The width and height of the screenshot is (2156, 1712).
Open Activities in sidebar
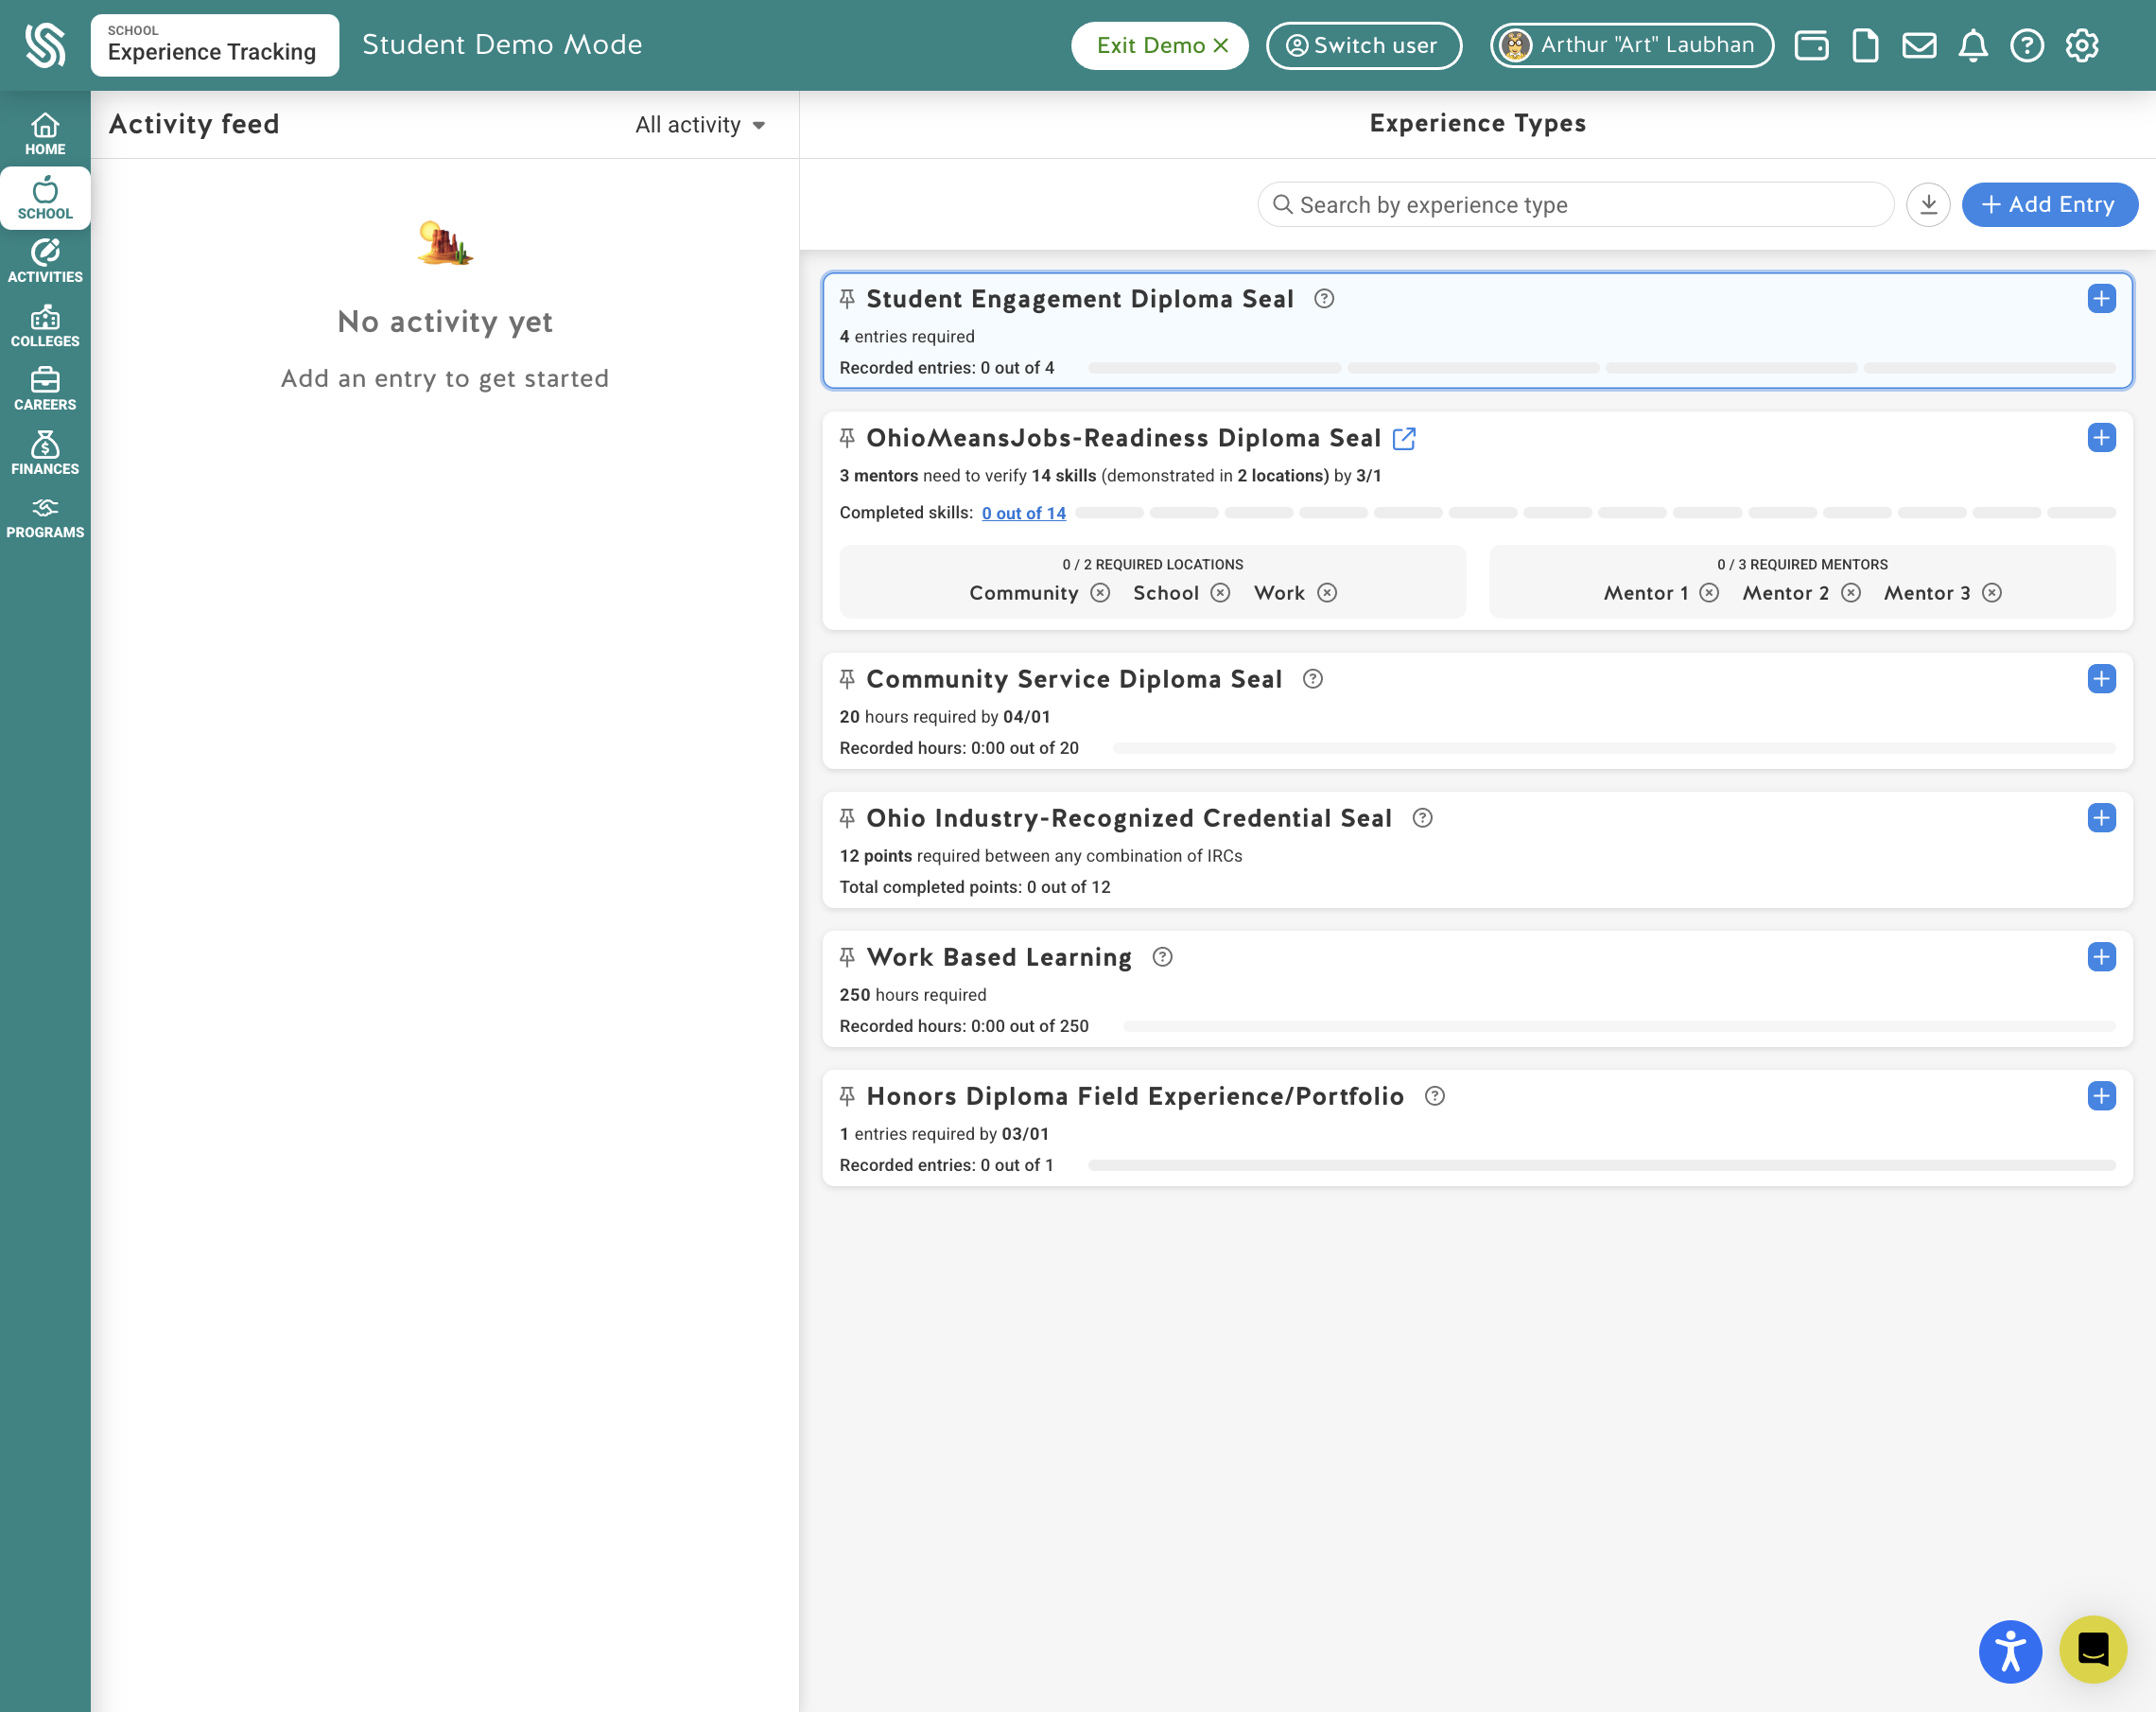tap(45, 262)
